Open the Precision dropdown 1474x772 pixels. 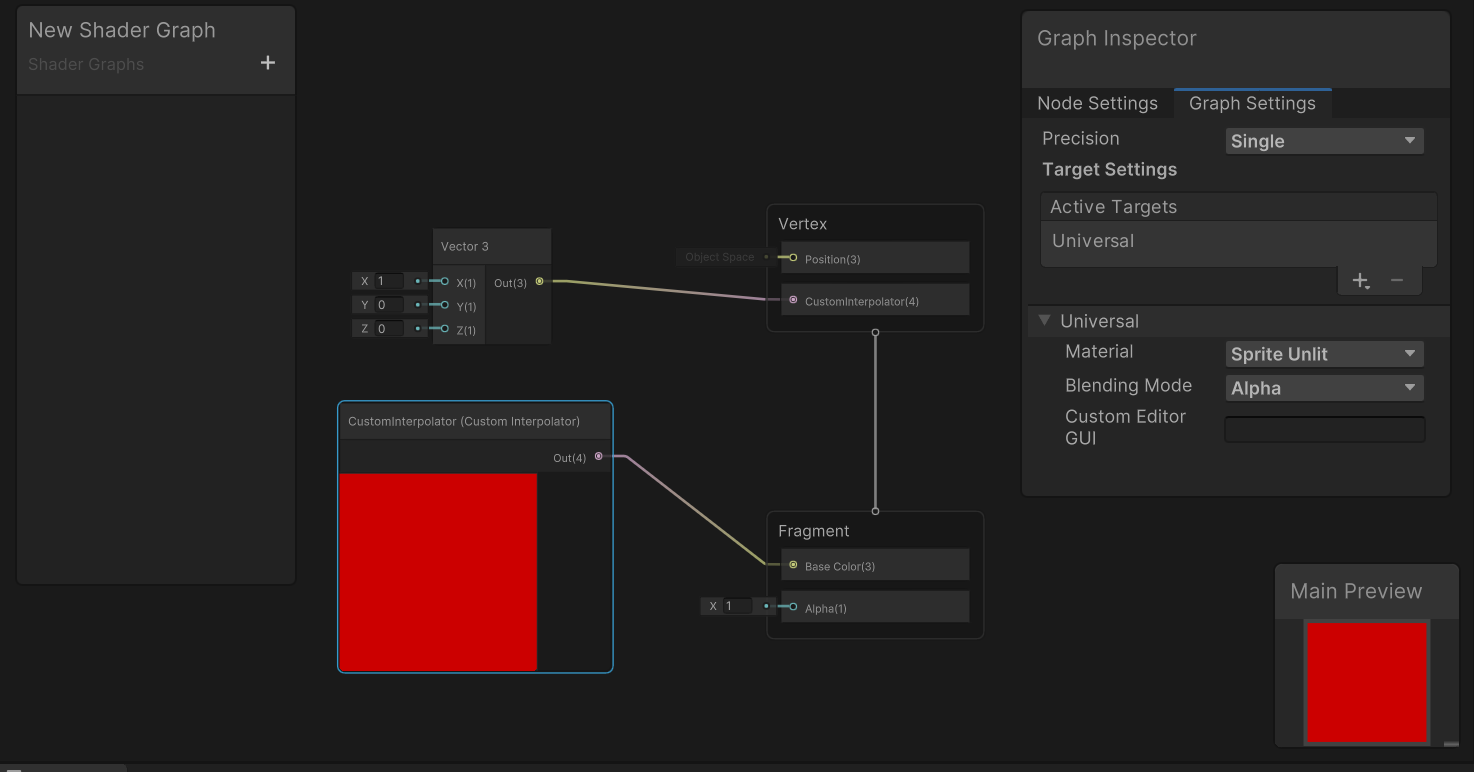1324,141
